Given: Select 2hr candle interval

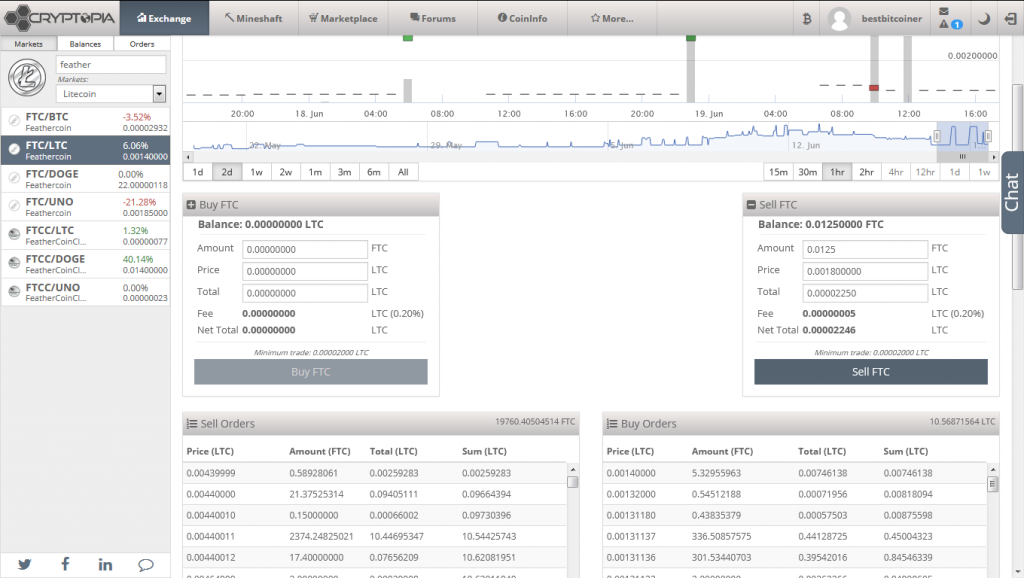Looking at the screenshot, I should (866, 172).
